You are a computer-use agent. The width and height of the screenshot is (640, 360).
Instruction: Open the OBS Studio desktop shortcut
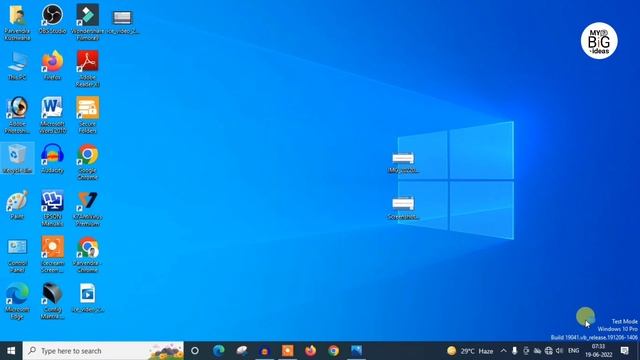coord(52,19)
